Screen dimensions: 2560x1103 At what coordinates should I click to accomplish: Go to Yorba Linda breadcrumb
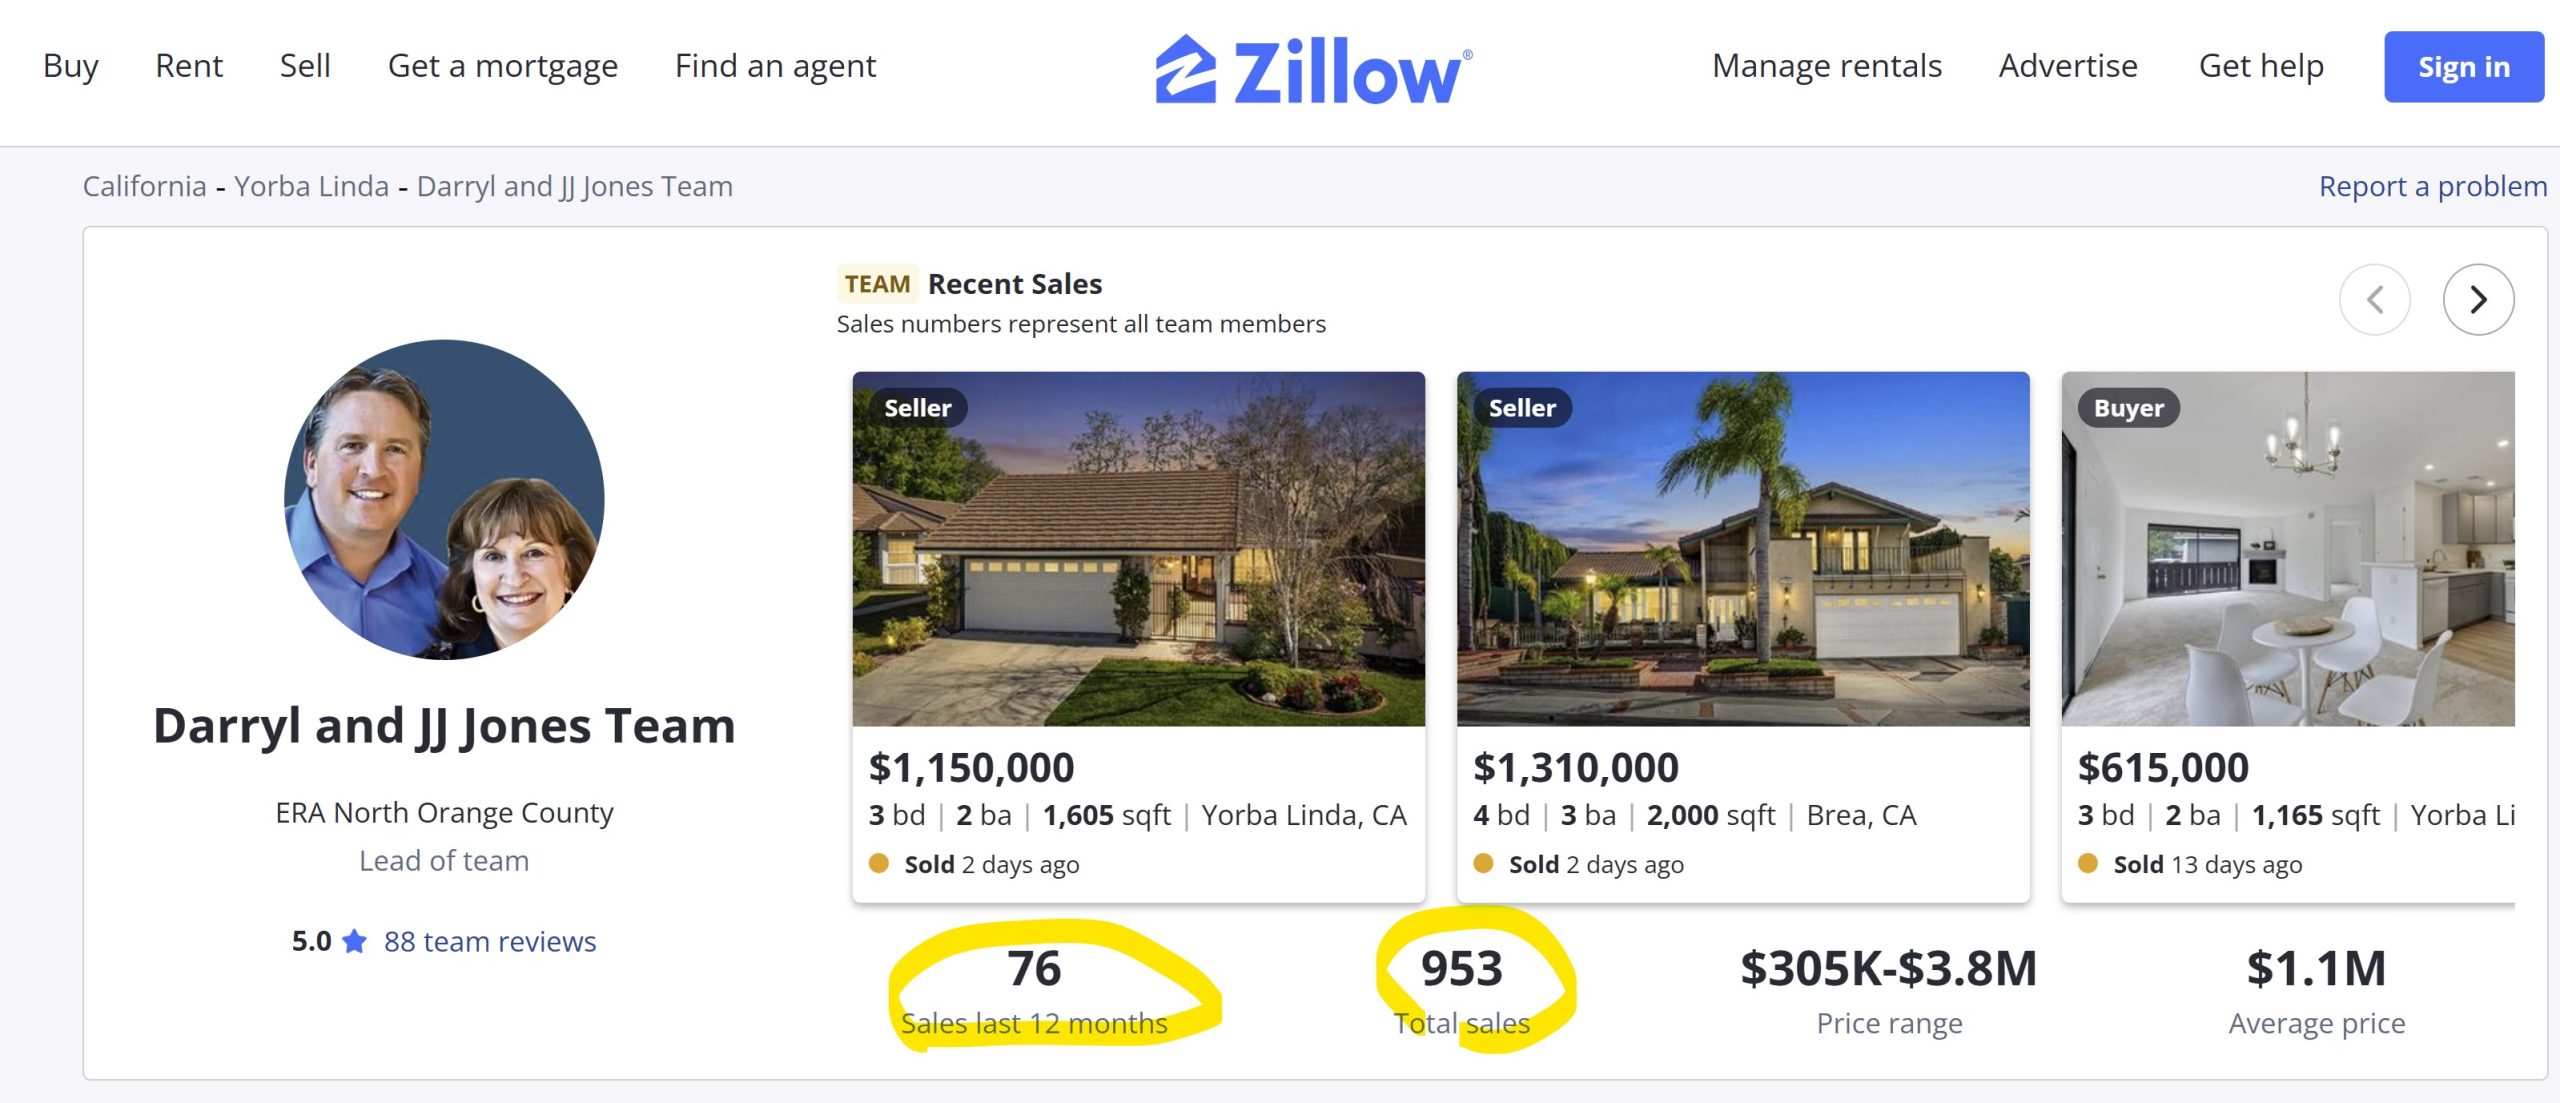point(311,186)
